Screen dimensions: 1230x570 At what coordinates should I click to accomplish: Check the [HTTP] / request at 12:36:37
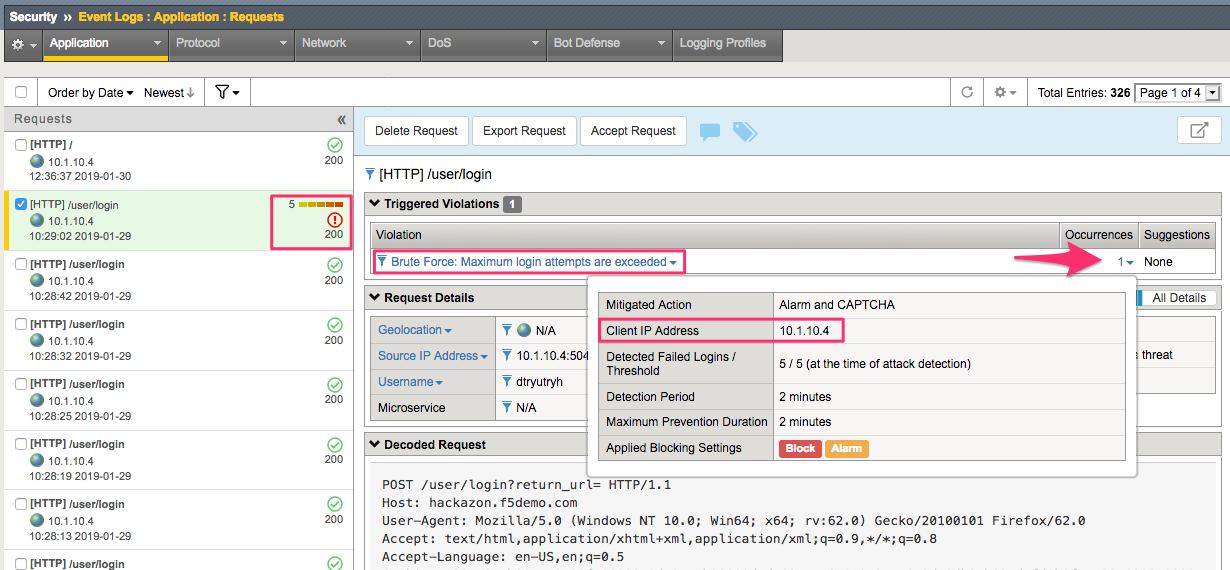[x=21, y=145]
